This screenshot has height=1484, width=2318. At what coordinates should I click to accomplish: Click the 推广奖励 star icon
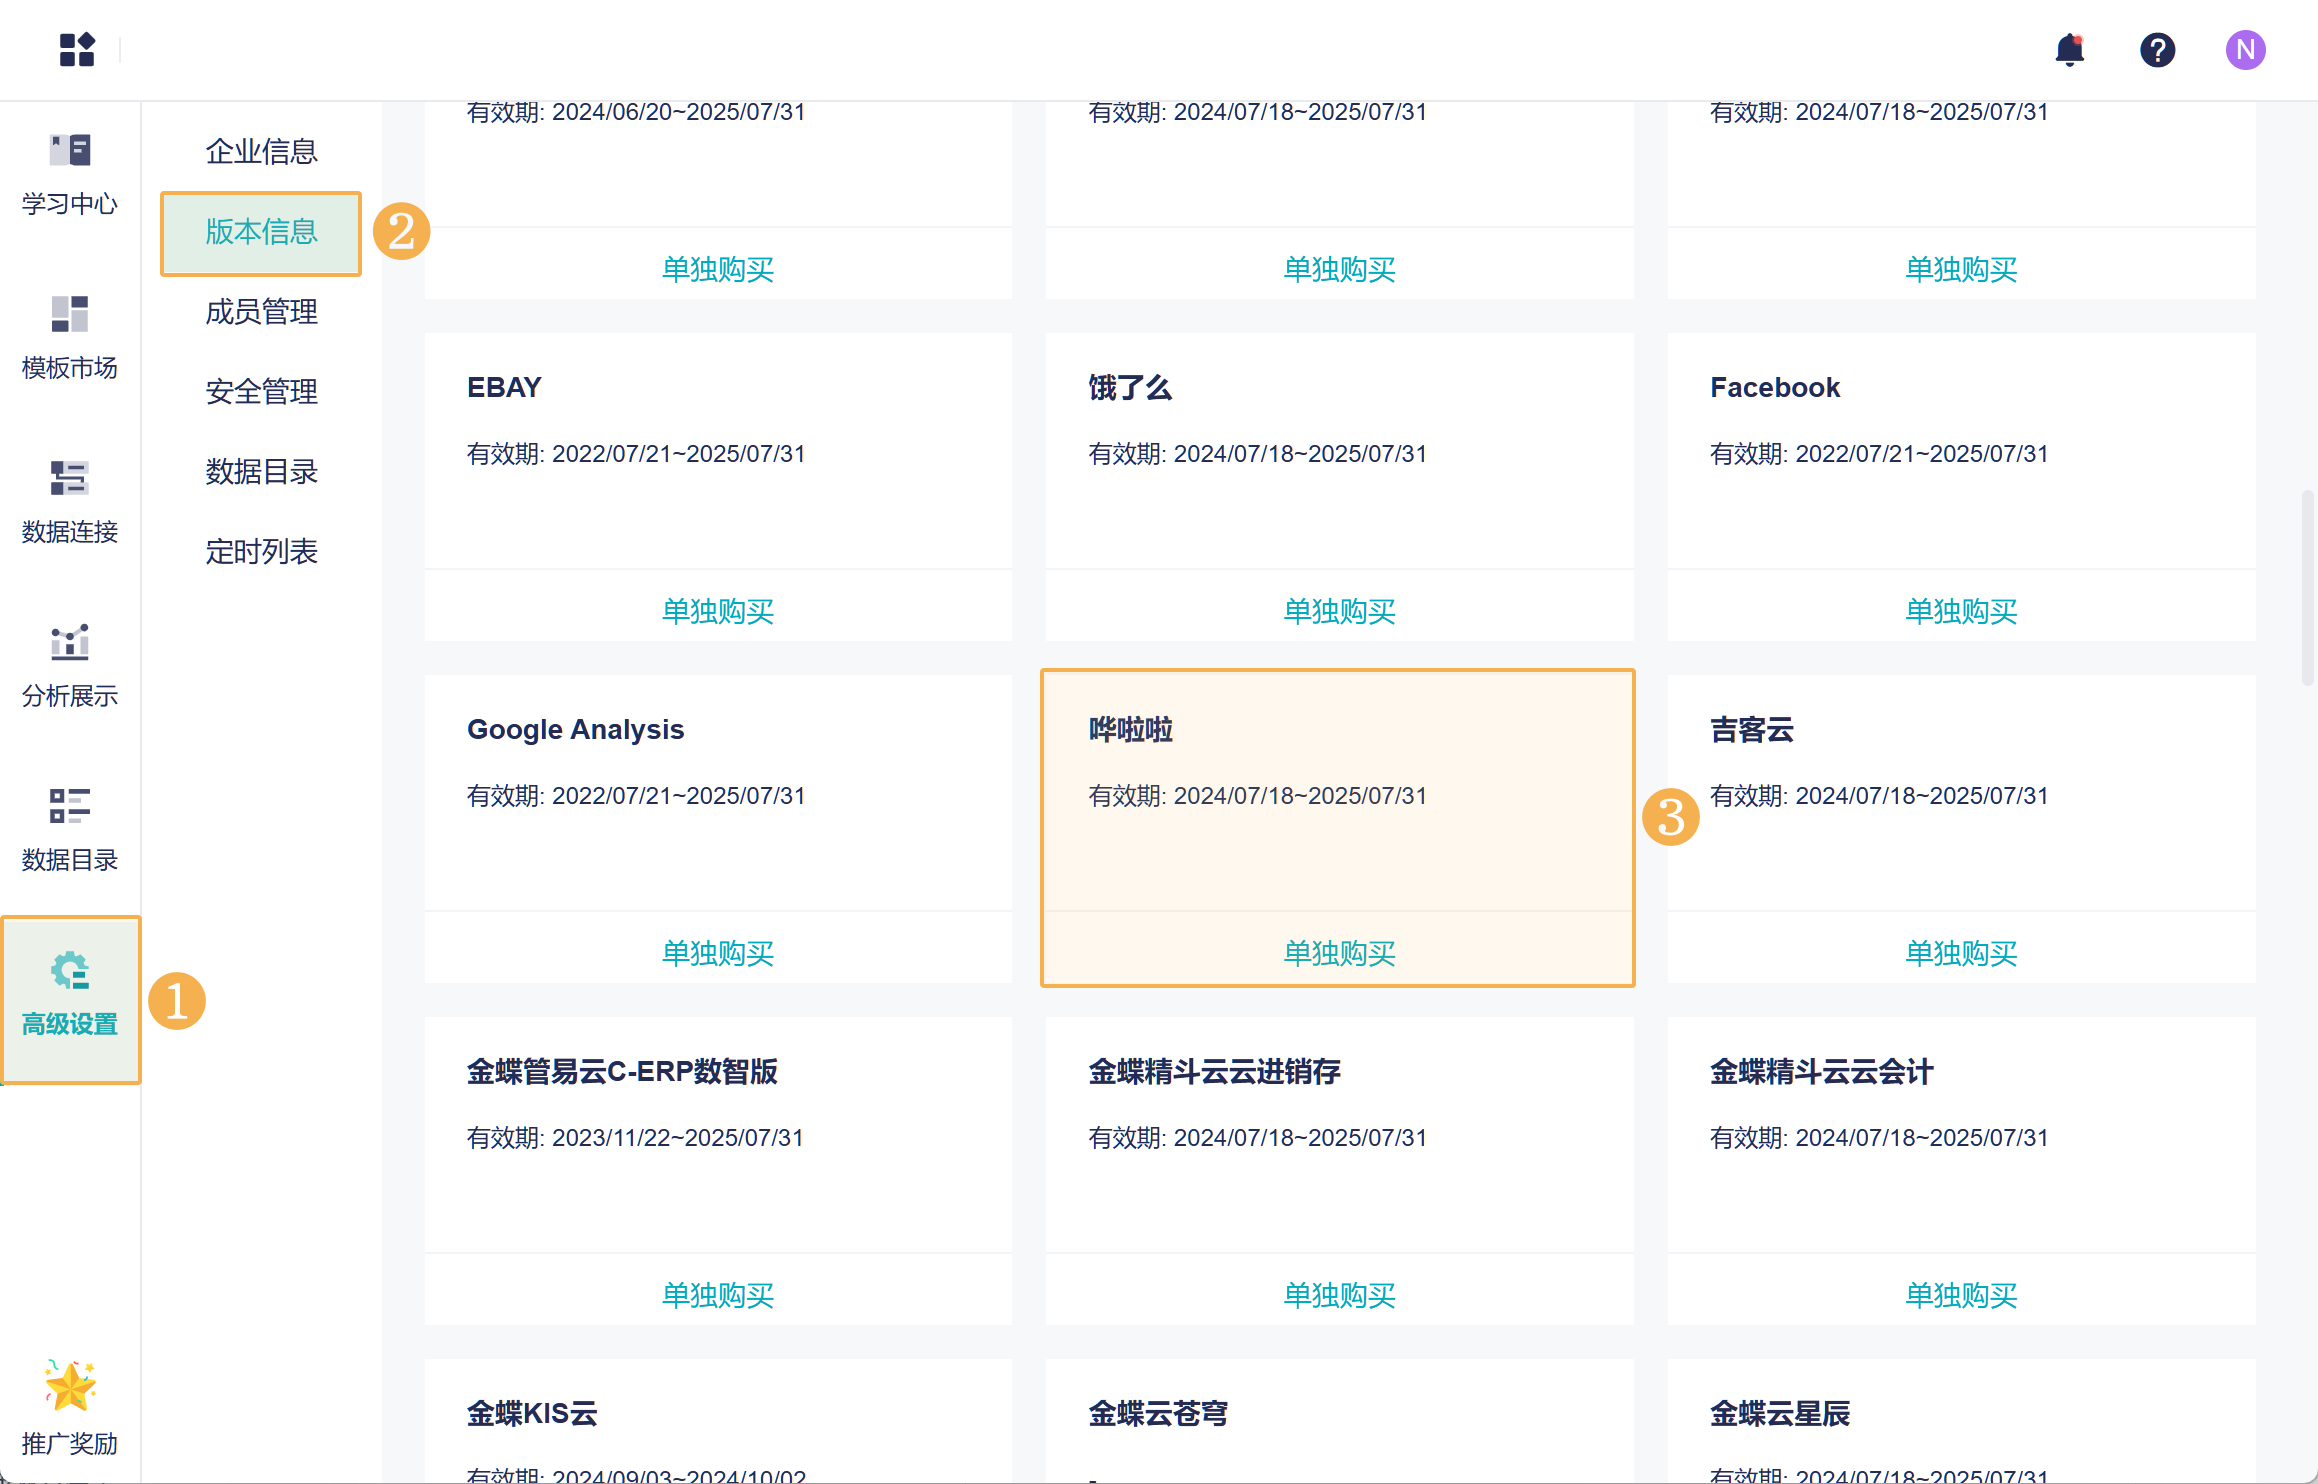click(x=69, y=1386)
